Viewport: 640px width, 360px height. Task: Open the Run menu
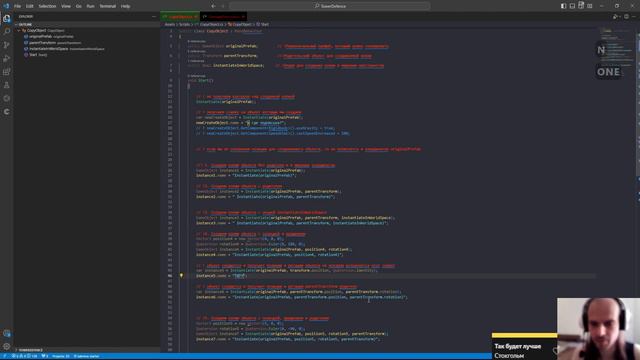(x=91, y=6)
